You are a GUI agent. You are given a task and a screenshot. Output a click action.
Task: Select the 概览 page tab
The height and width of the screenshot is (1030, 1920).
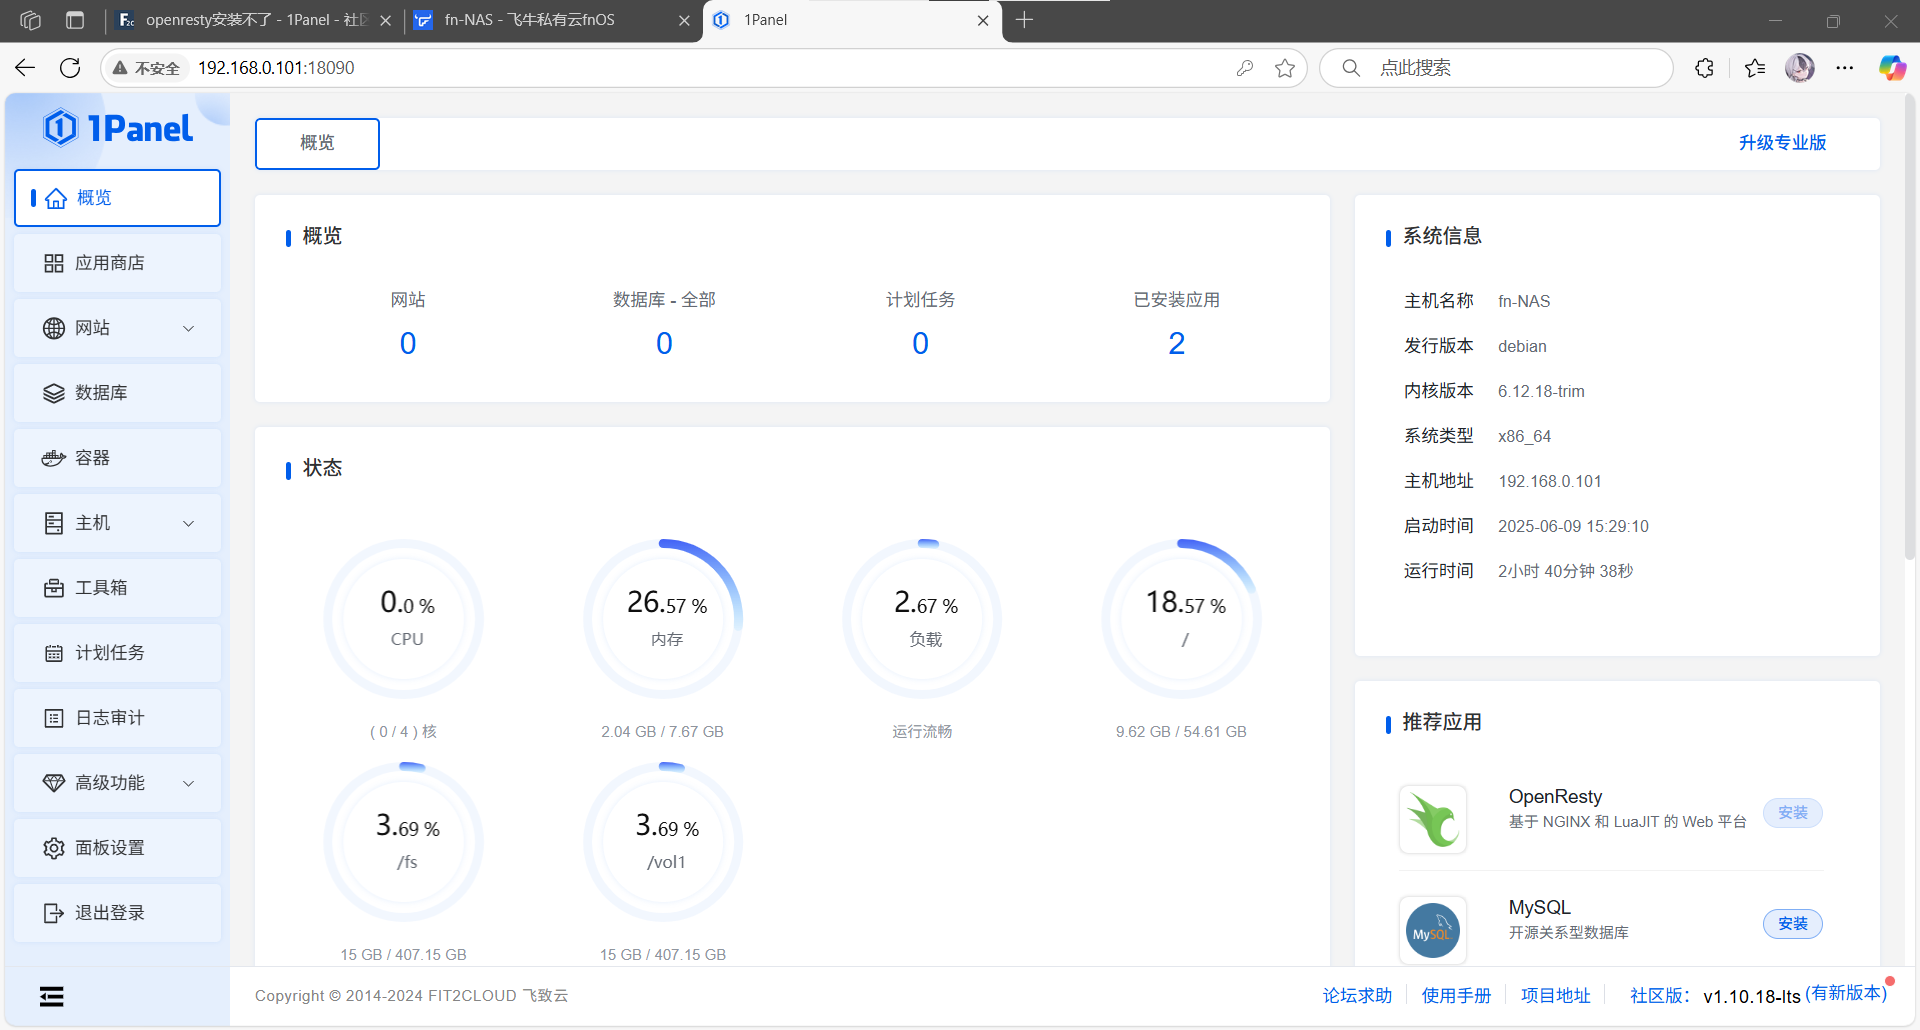[317, 143]
